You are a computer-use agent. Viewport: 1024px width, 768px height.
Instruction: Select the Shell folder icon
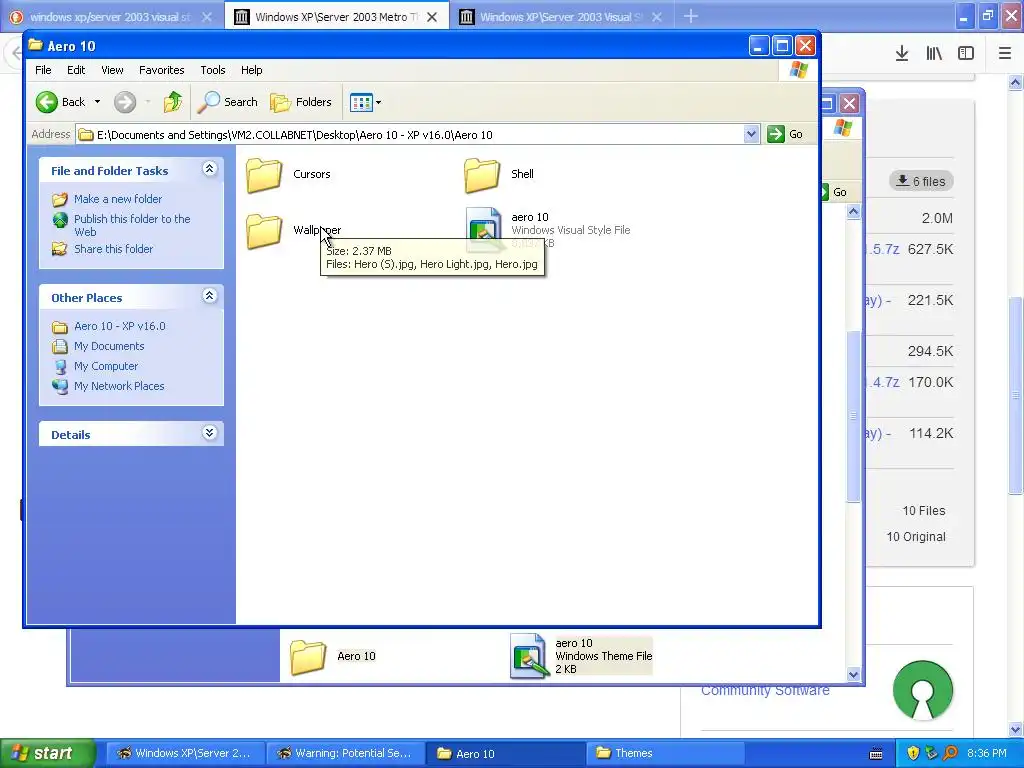pos(482,175)
